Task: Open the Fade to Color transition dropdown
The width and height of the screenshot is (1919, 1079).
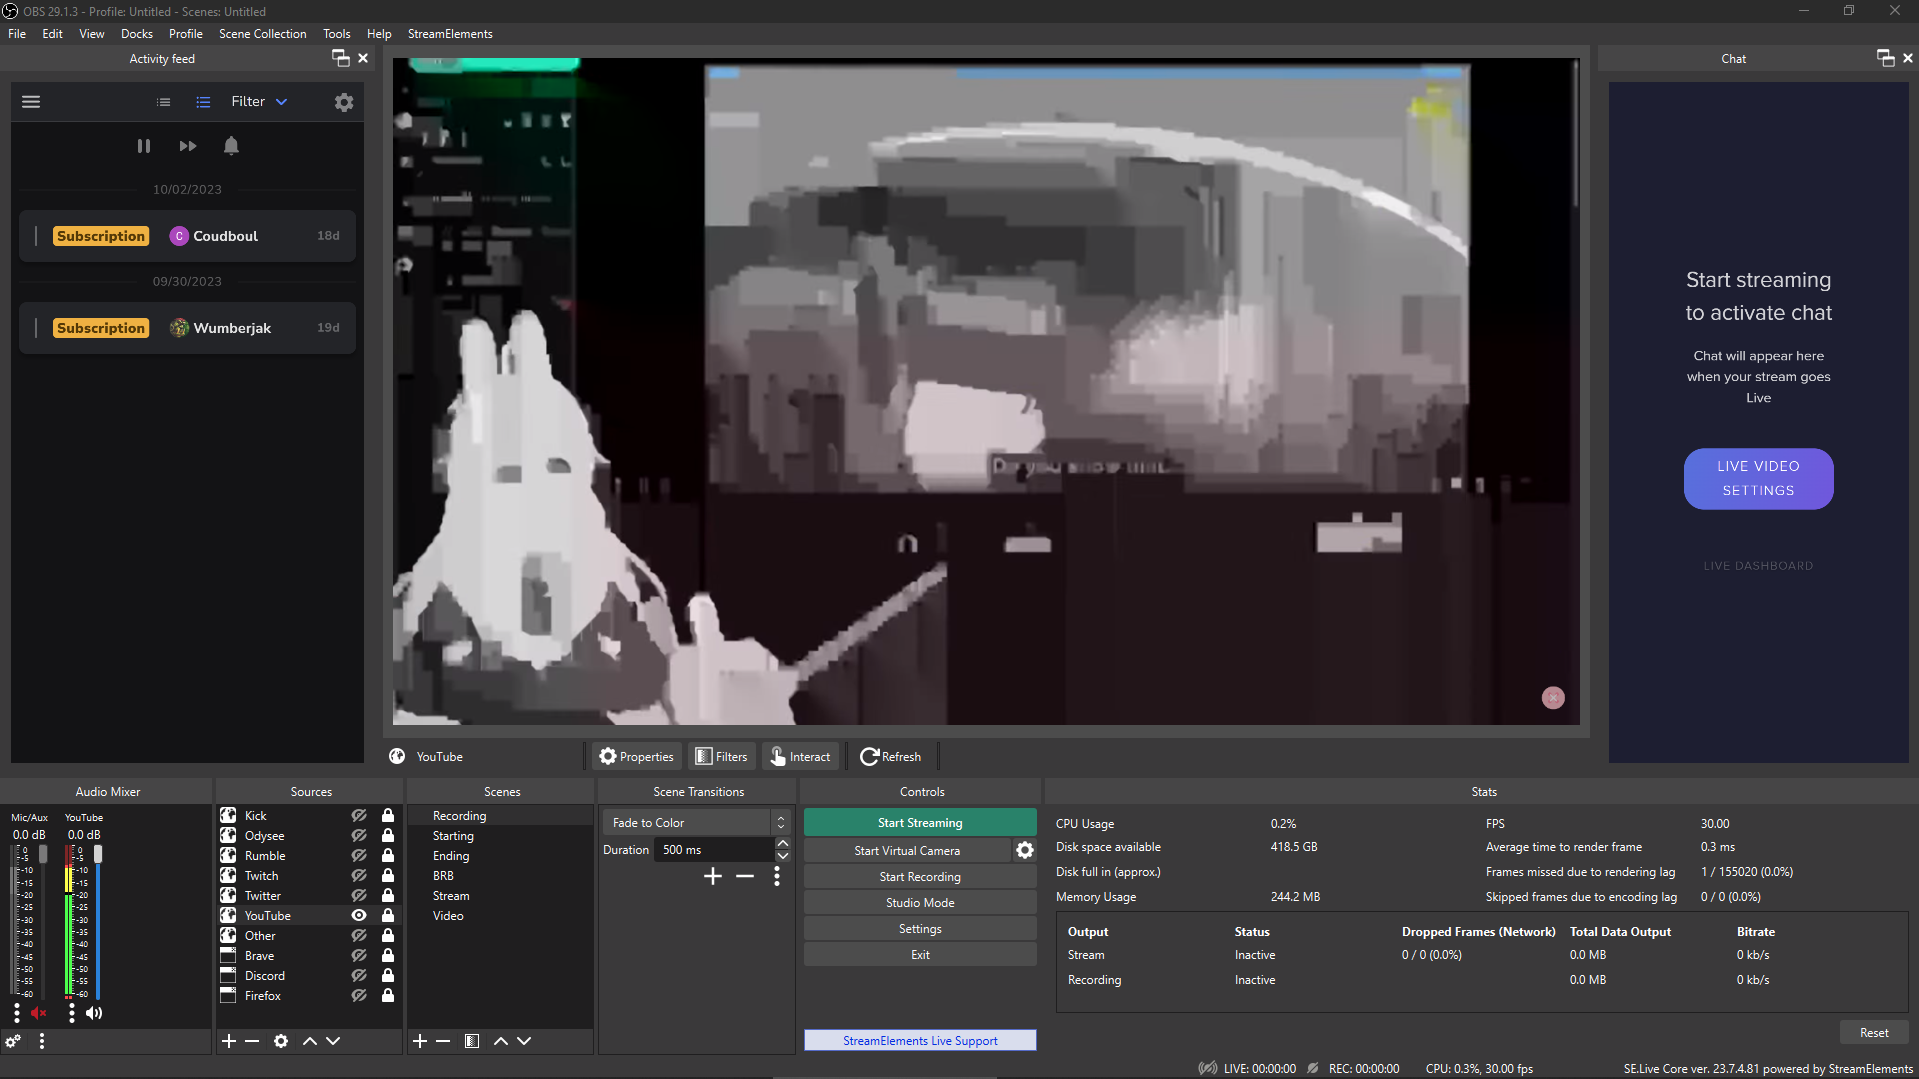Action: point(697,822)
